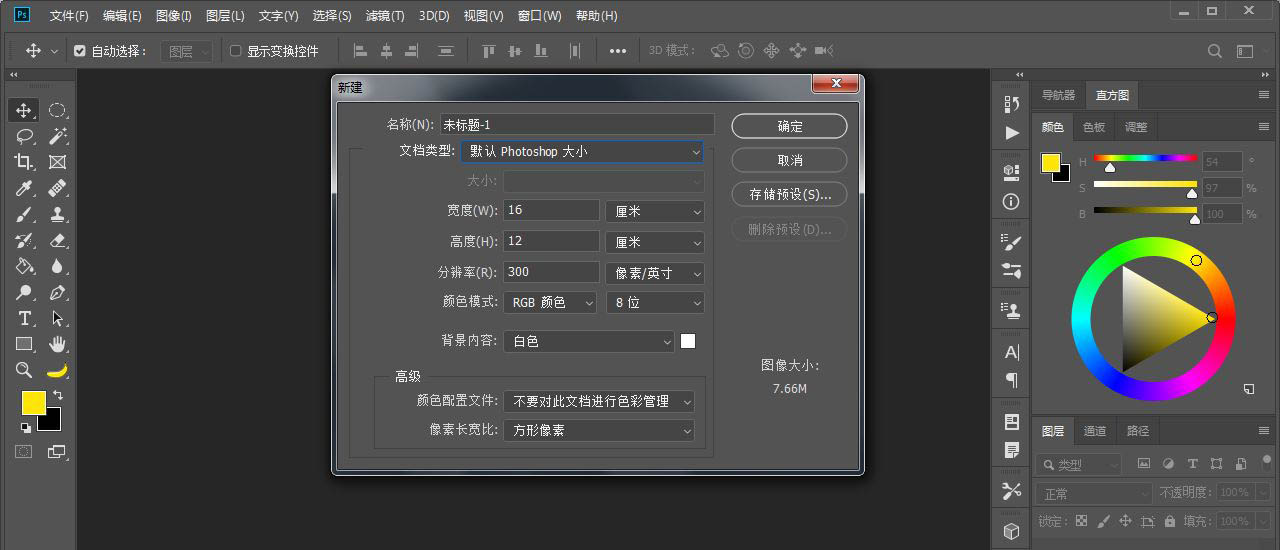Switch to the 色板 tab

1094,127
